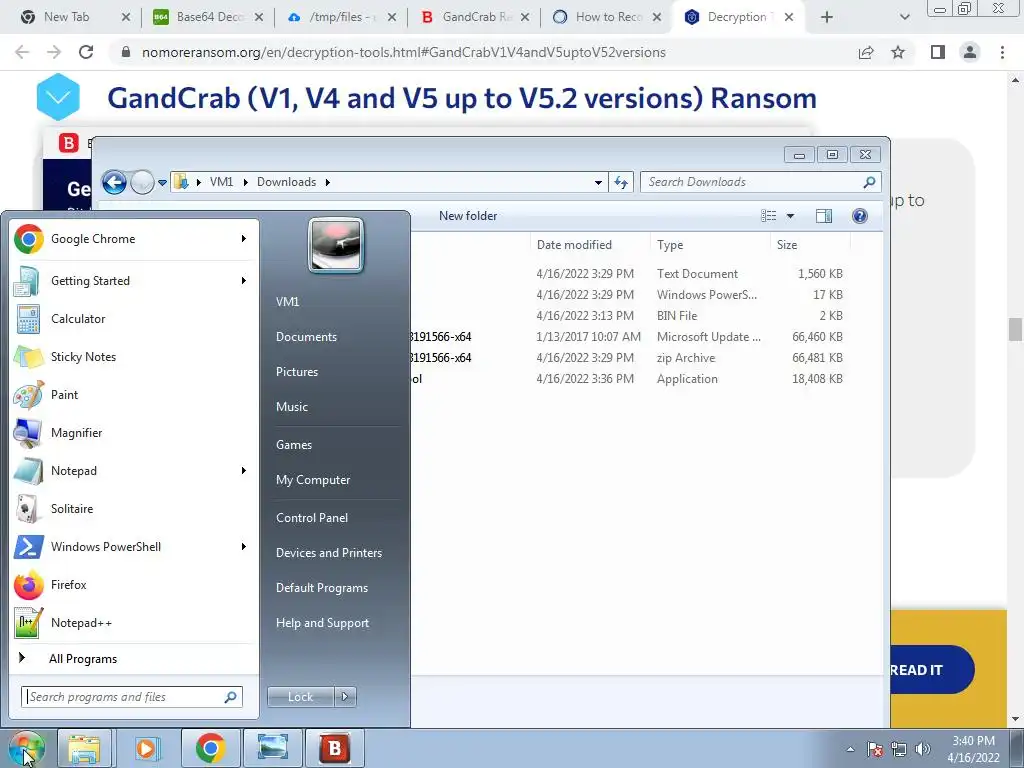Expand Getting Started submenu arrow
The image size is (1024, 768).
coord(244,281)
